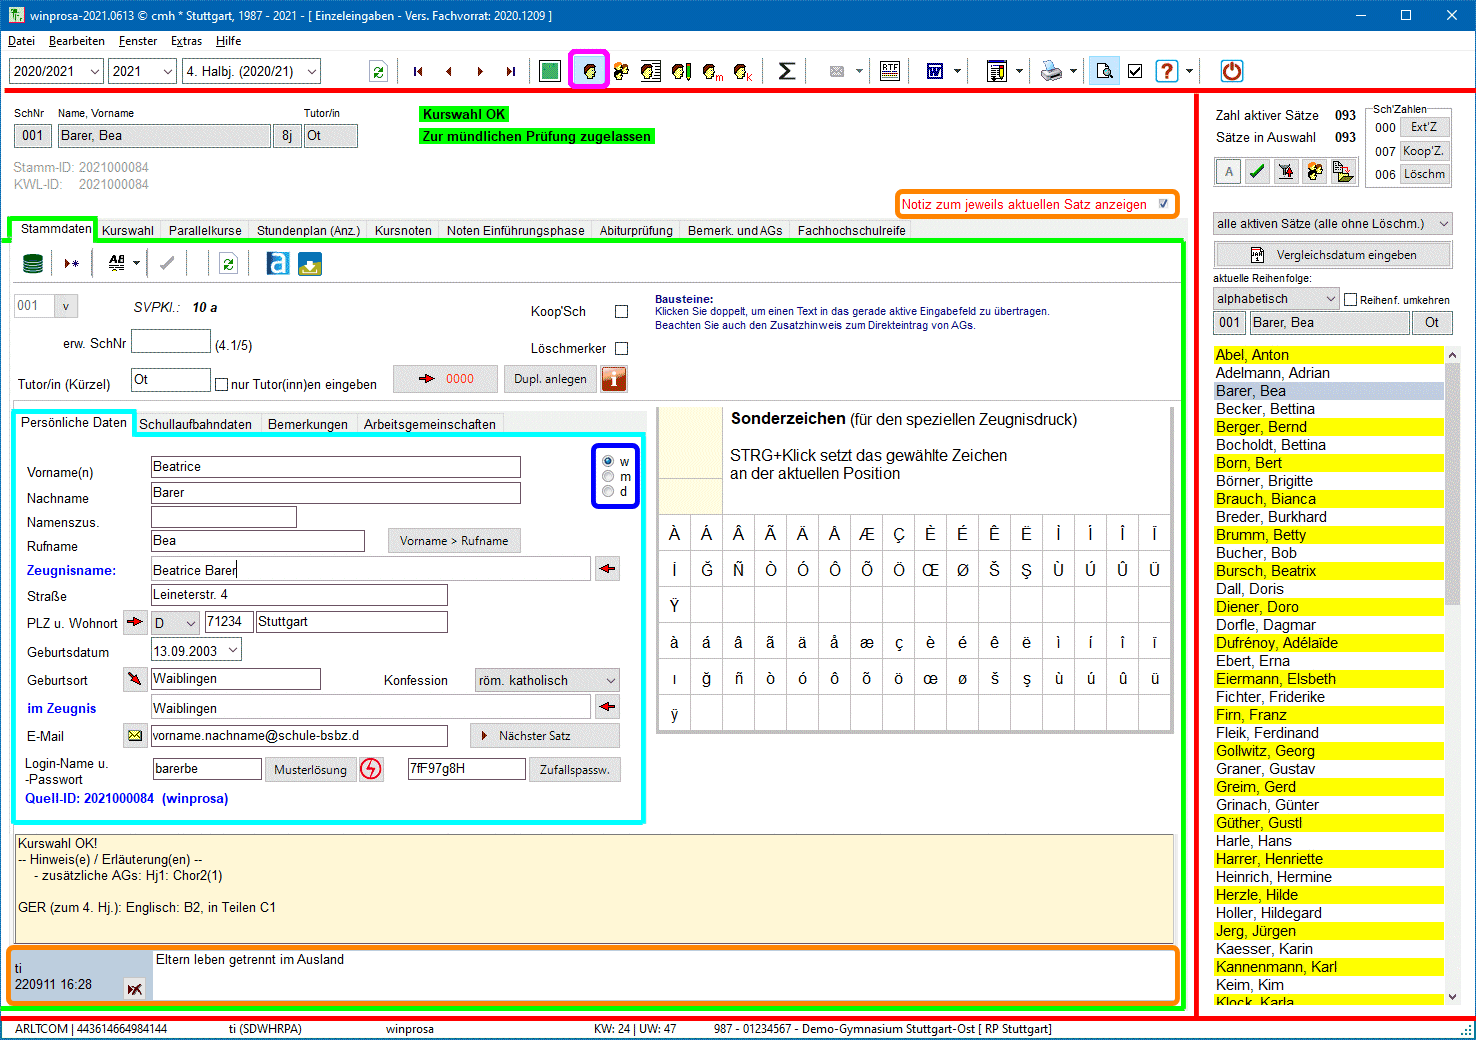Click the RTF export icon
This screenshot has height=1040, width=1476.
tap(890, 71)
